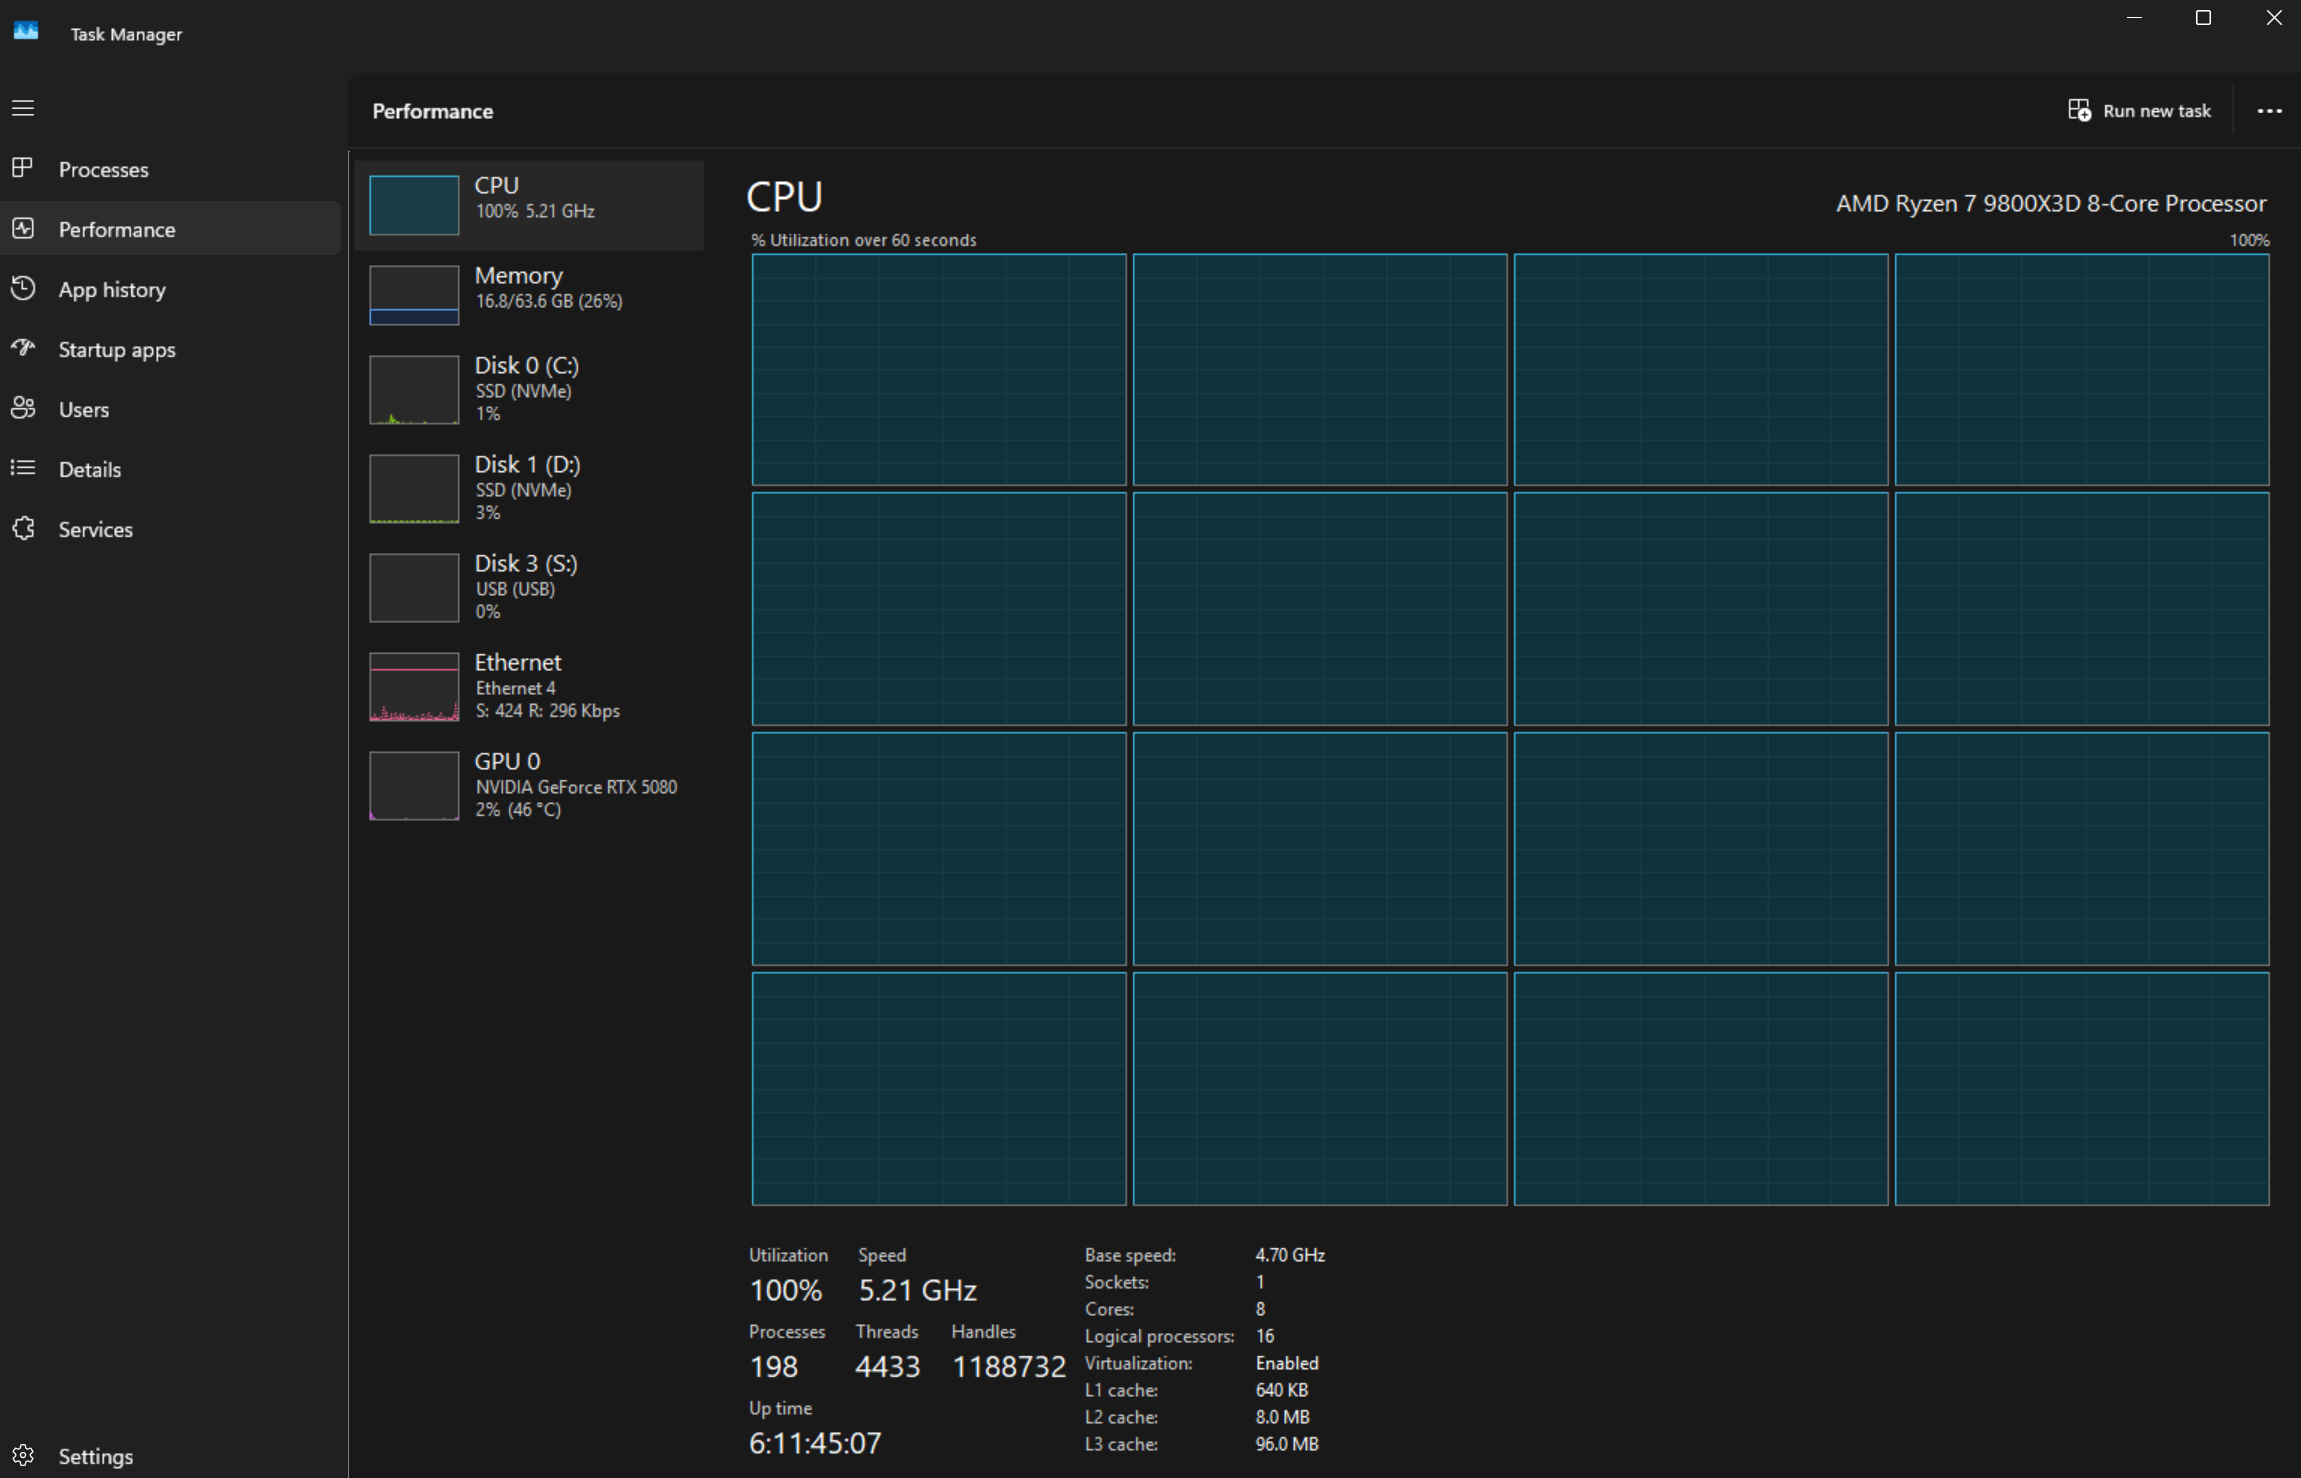Click Virtualization Enabled value
The width and height of the screenshot is (2301, 1478).
click(x=1287, y=1363)
